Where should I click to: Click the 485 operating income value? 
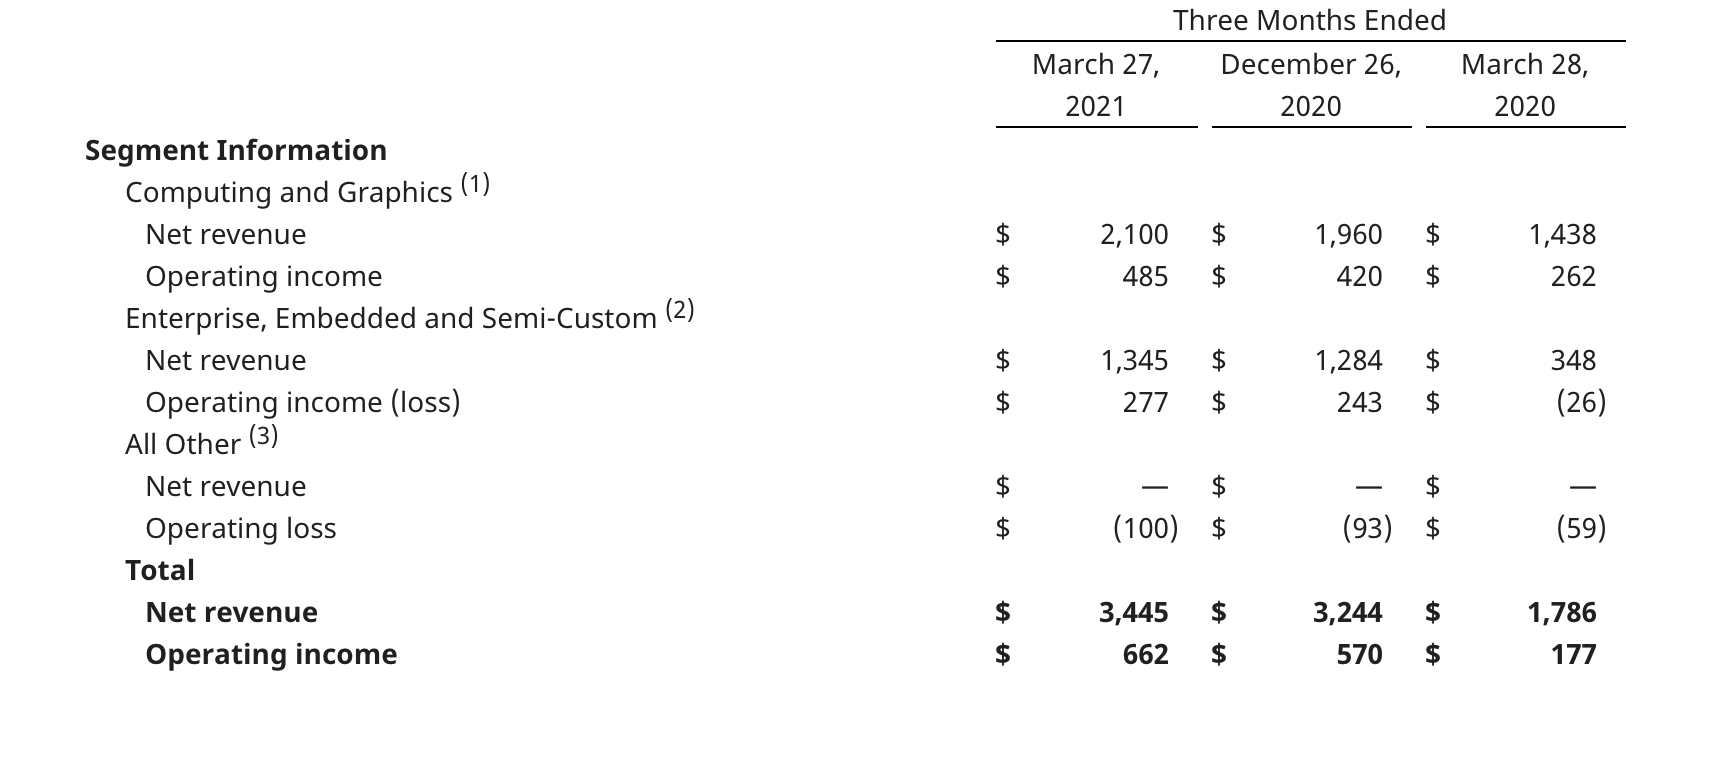[x=1145, y=276]
